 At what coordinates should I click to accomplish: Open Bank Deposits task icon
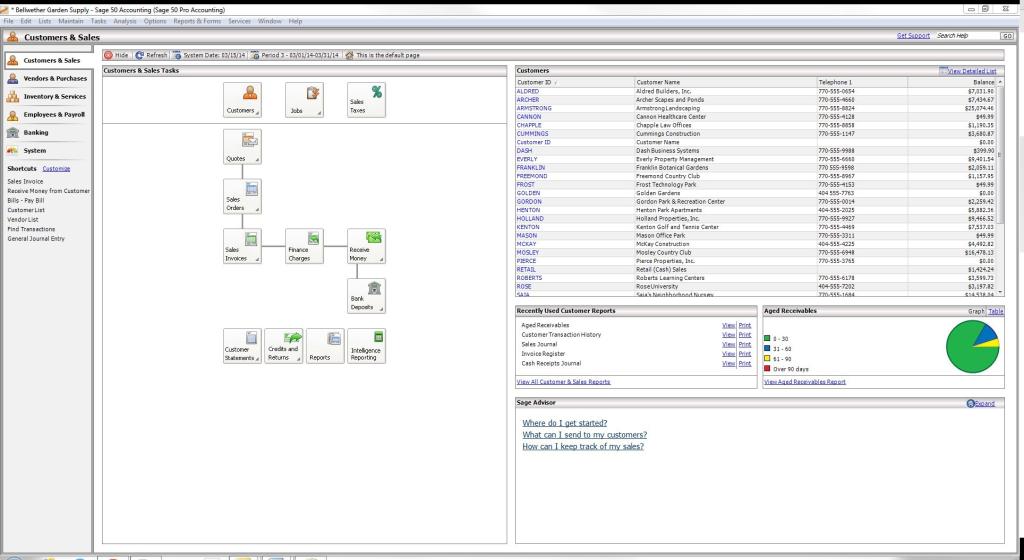tap(365, 296)
